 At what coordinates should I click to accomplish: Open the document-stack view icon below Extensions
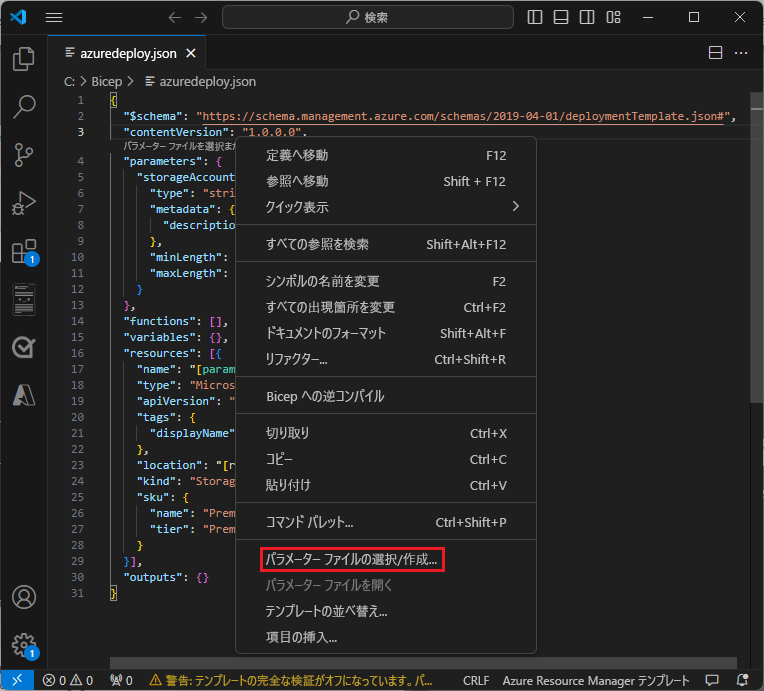23,299
